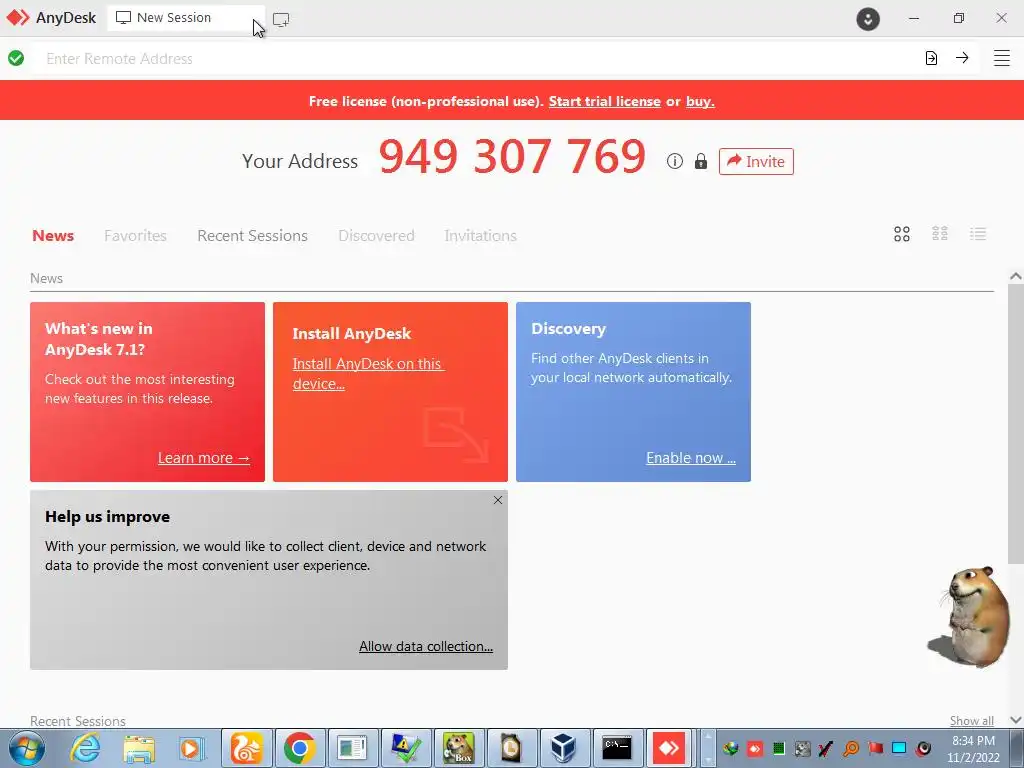The image size is (1024, 768).
Task: Click the Start trial license link
Action: [604, 101]
